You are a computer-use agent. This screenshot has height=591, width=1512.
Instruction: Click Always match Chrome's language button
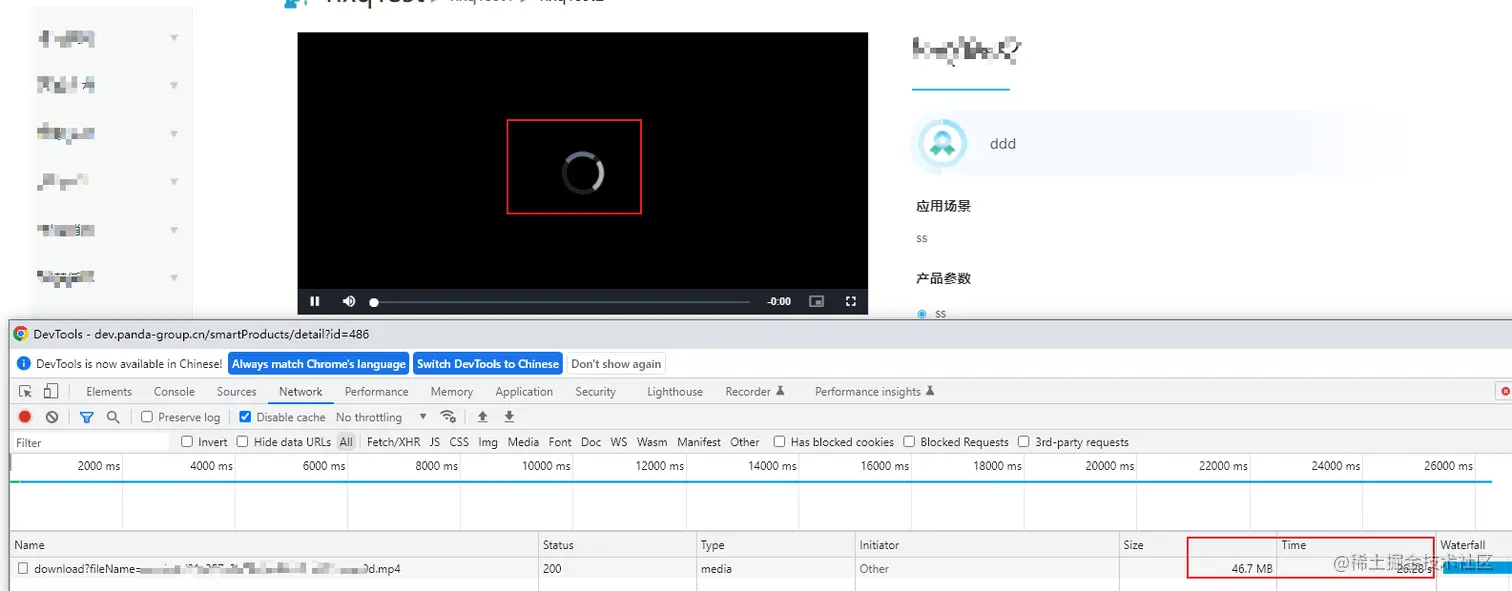pos(319,364)
